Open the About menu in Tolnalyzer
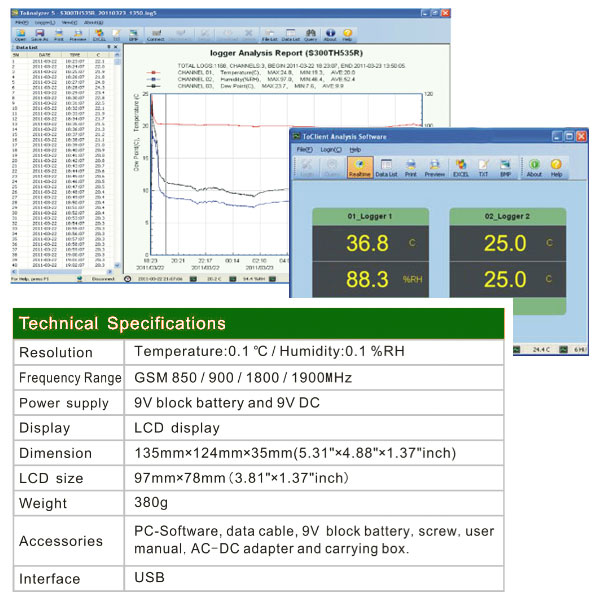 click(93, 23)
